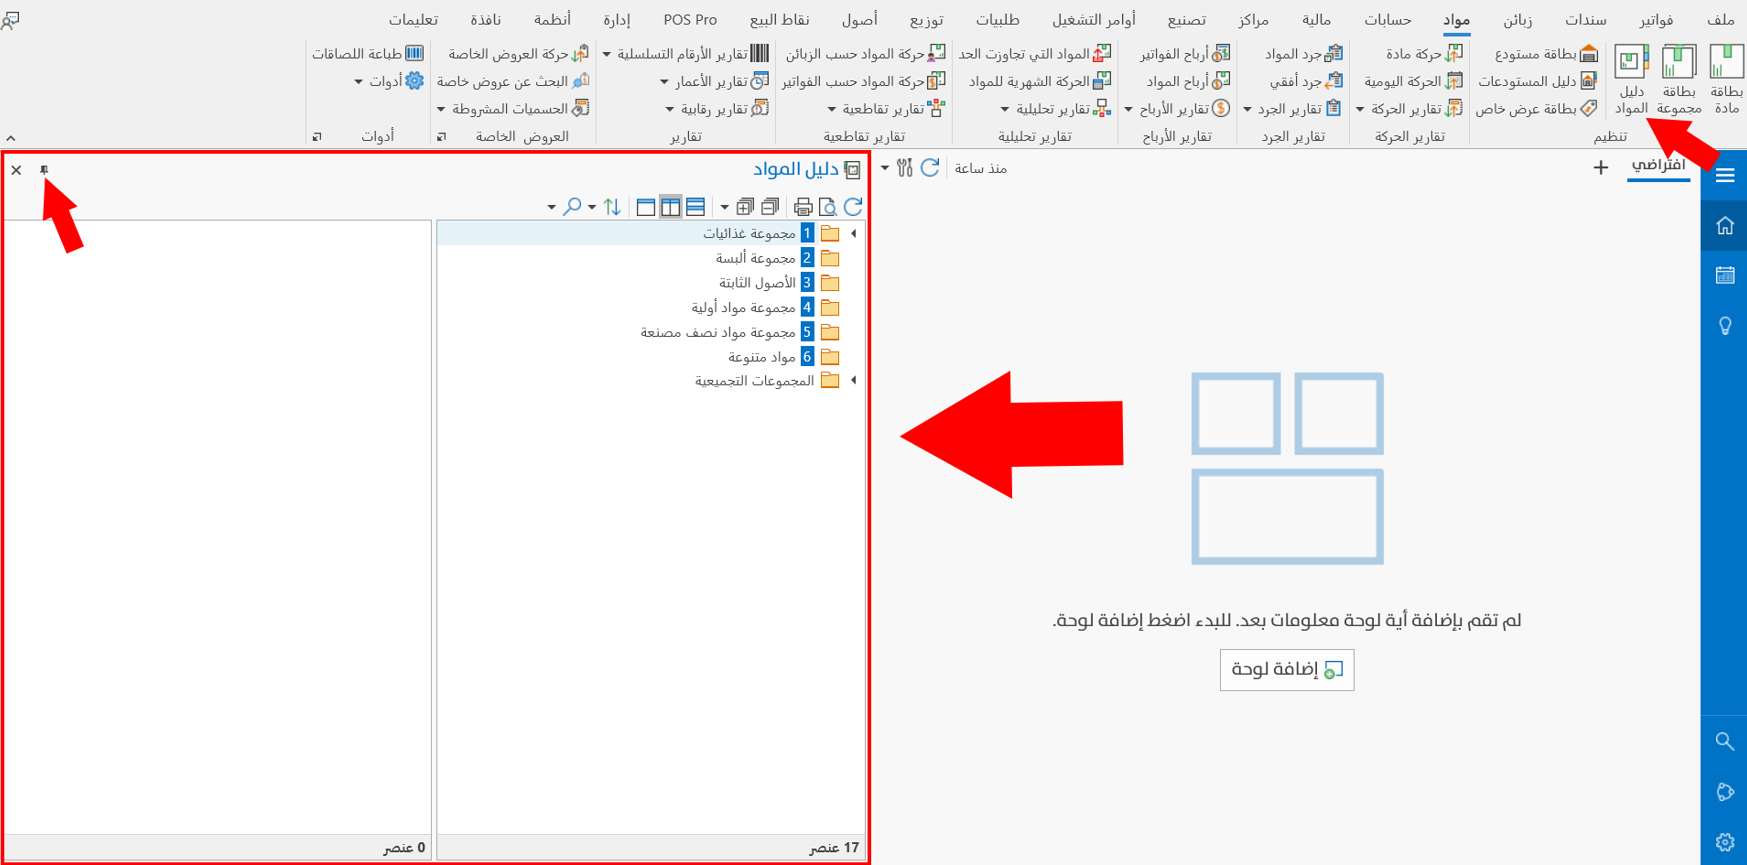This screenshot has width=1747, height=865.
Task: Open الحركة الشهرية للمواد report
Action: [1039, 81]
